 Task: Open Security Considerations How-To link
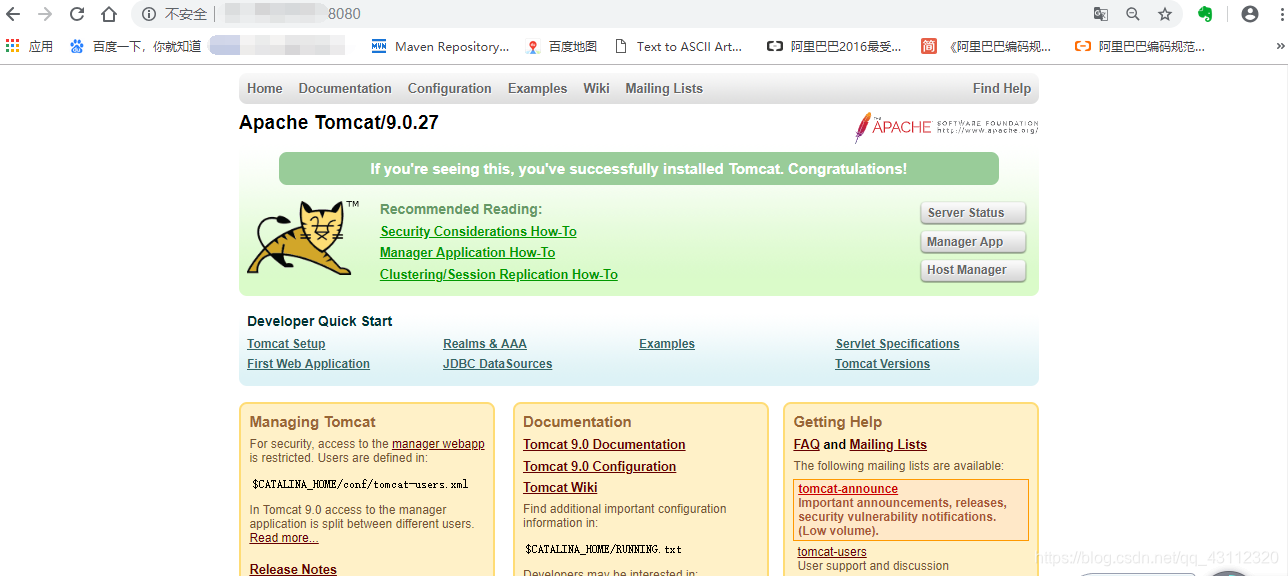tap(478, 231)
